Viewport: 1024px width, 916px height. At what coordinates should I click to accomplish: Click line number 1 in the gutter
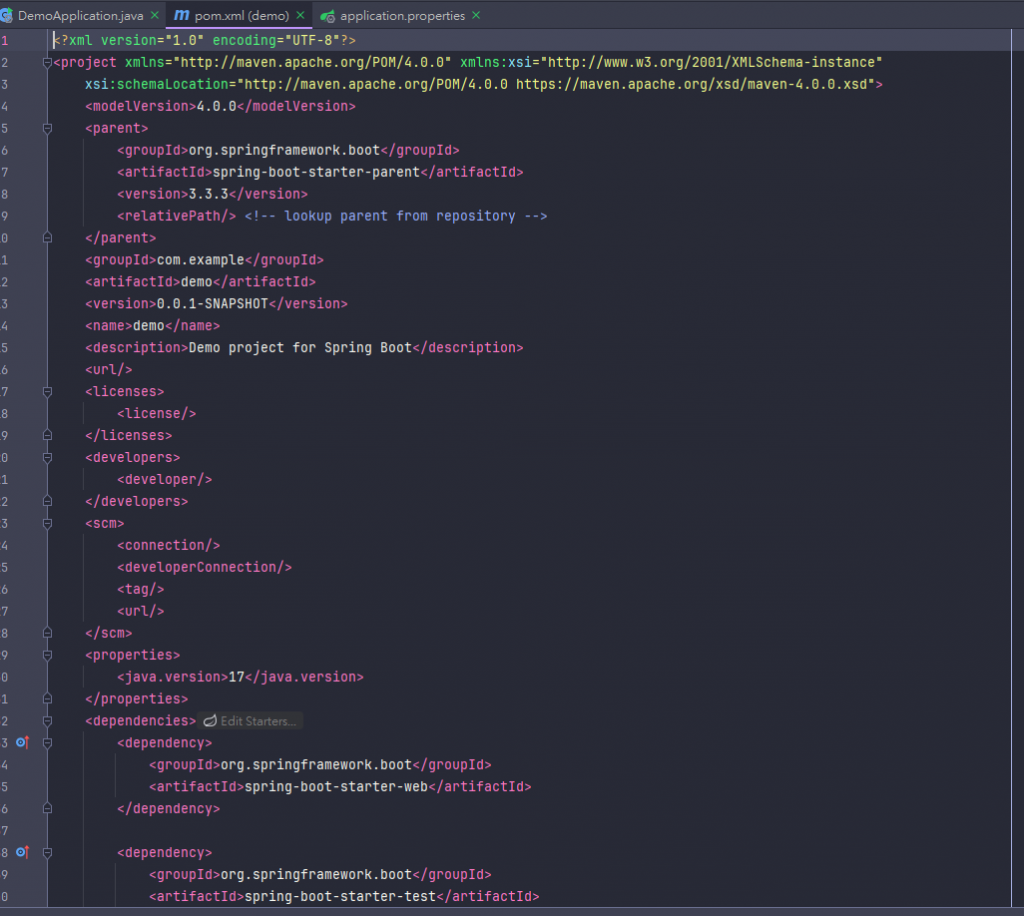pos(5,40)
